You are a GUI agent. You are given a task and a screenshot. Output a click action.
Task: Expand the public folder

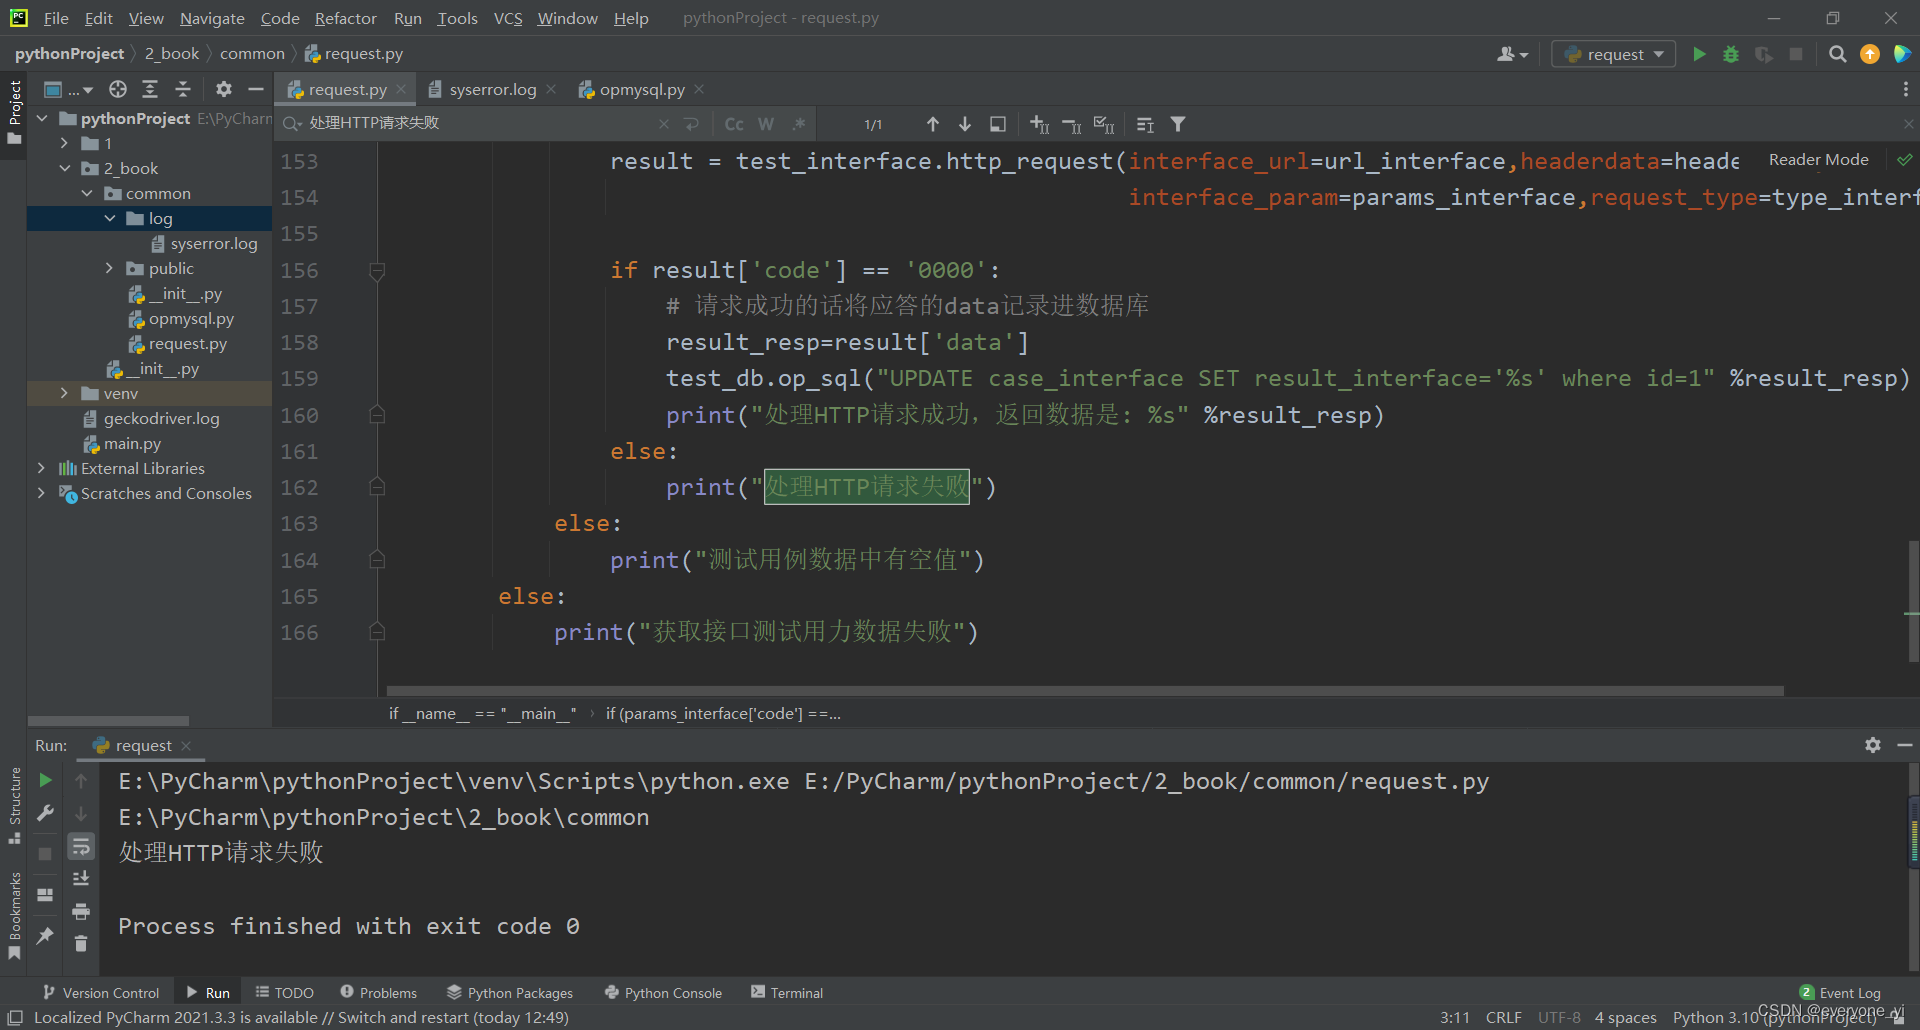click(x=109, y=268)
